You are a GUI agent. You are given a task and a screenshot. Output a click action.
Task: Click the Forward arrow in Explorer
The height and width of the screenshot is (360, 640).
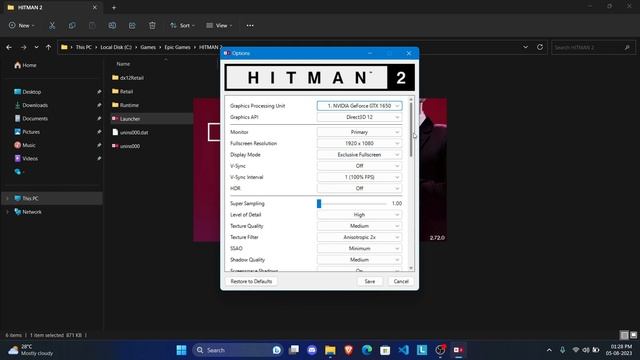coord(23,47)
